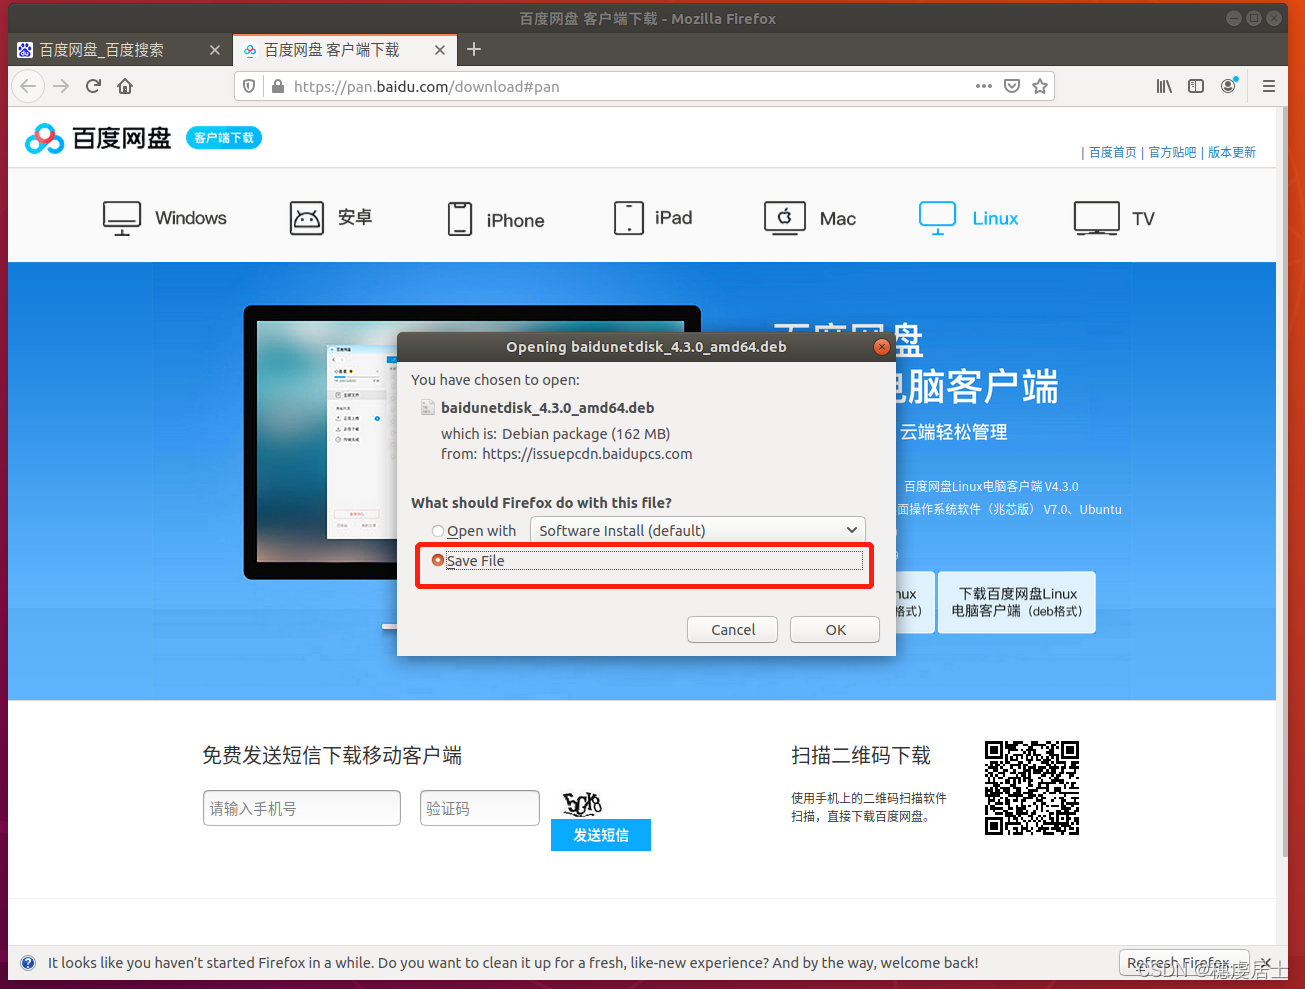Open the 百度首页 link

(1113, 152)
